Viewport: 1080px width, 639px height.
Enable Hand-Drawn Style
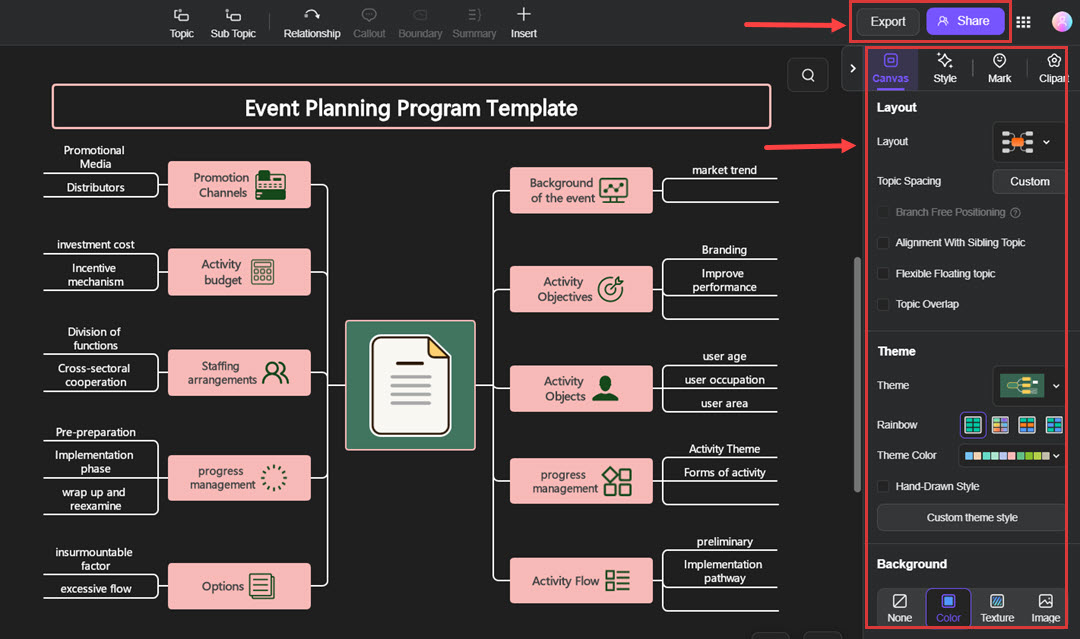(x=883, y=486)
